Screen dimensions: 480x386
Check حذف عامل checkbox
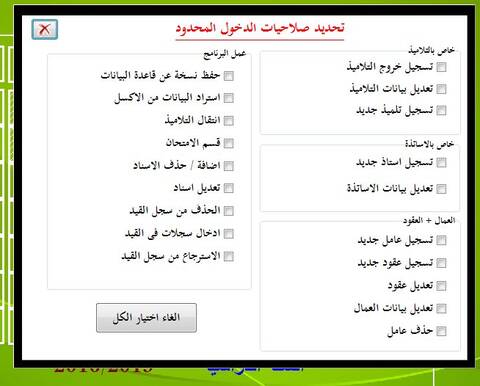(441, 331)
